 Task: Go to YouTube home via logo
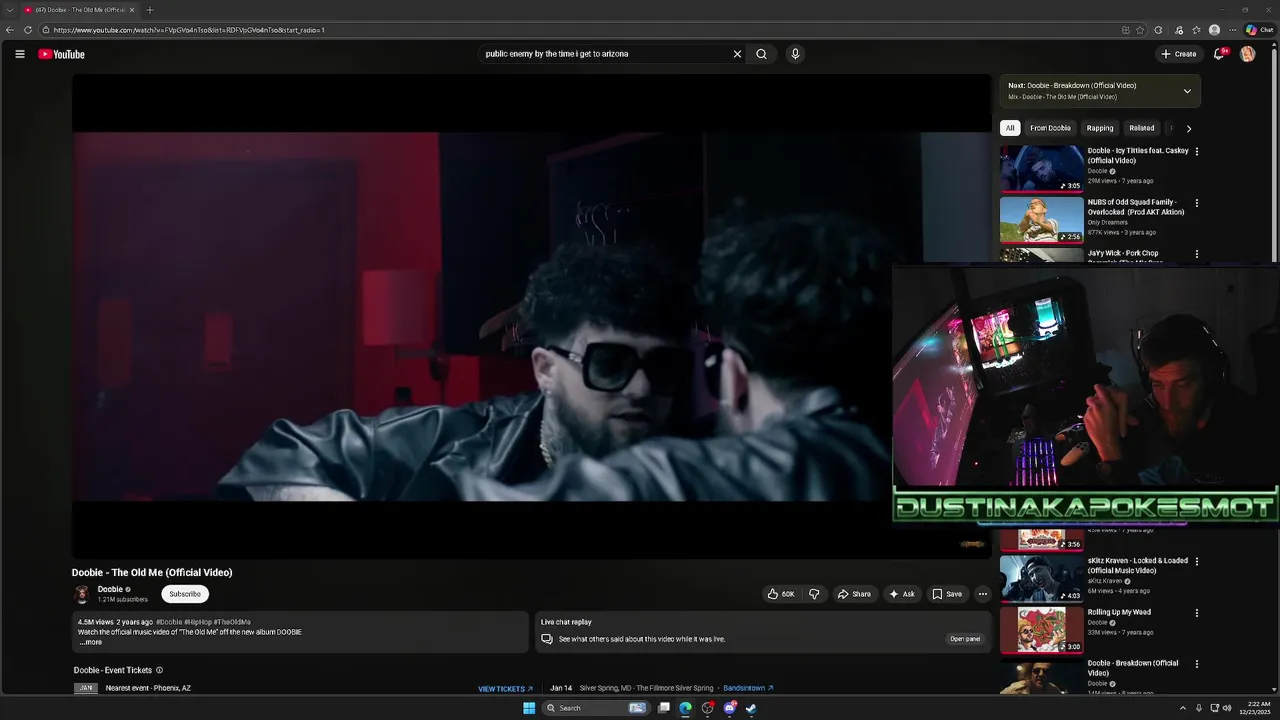[x=61, y=54]
